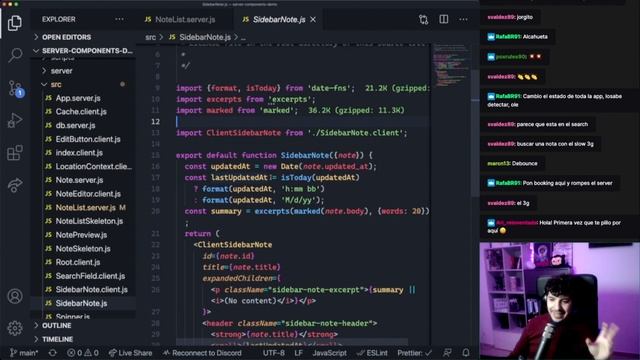Open the Explorer view in activity bar
Image resolution: width=640 pixels, height=360 pixels.
(15, 22)
